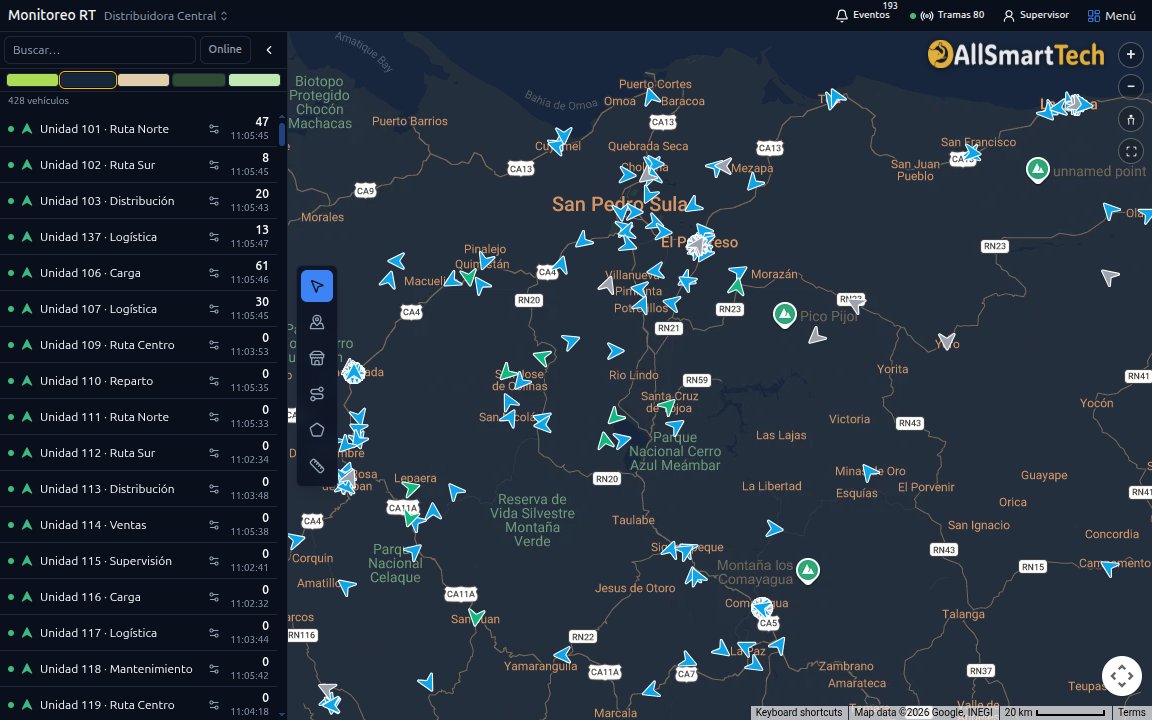Screen dimensions: 1152x720
Task: Open route options for Unidad 101
Action: point(214,129)
